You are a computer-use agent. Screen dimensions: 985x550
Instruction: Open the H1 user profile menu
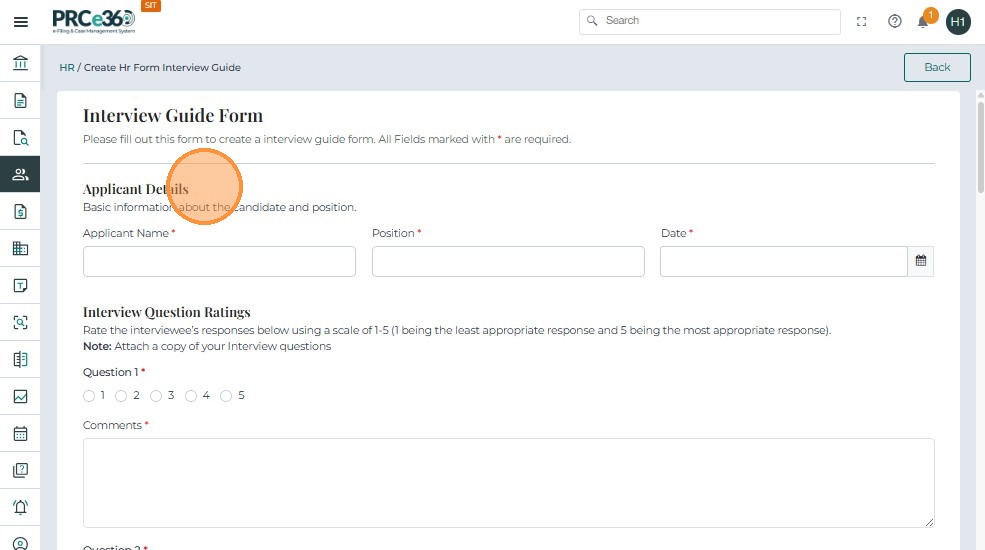(958, 21)
